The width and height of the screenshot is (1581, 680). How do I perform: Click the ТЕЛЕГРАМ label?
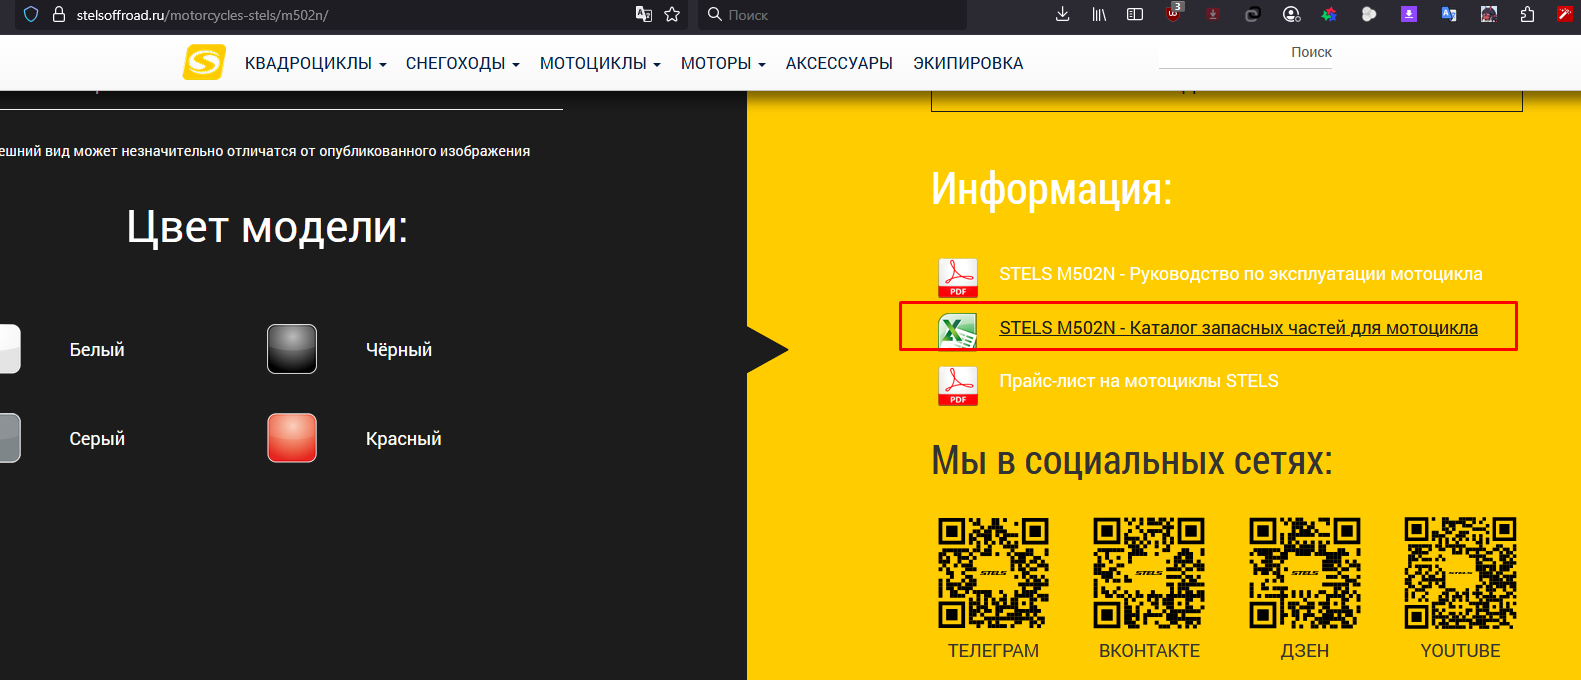(x=993, y=651)
